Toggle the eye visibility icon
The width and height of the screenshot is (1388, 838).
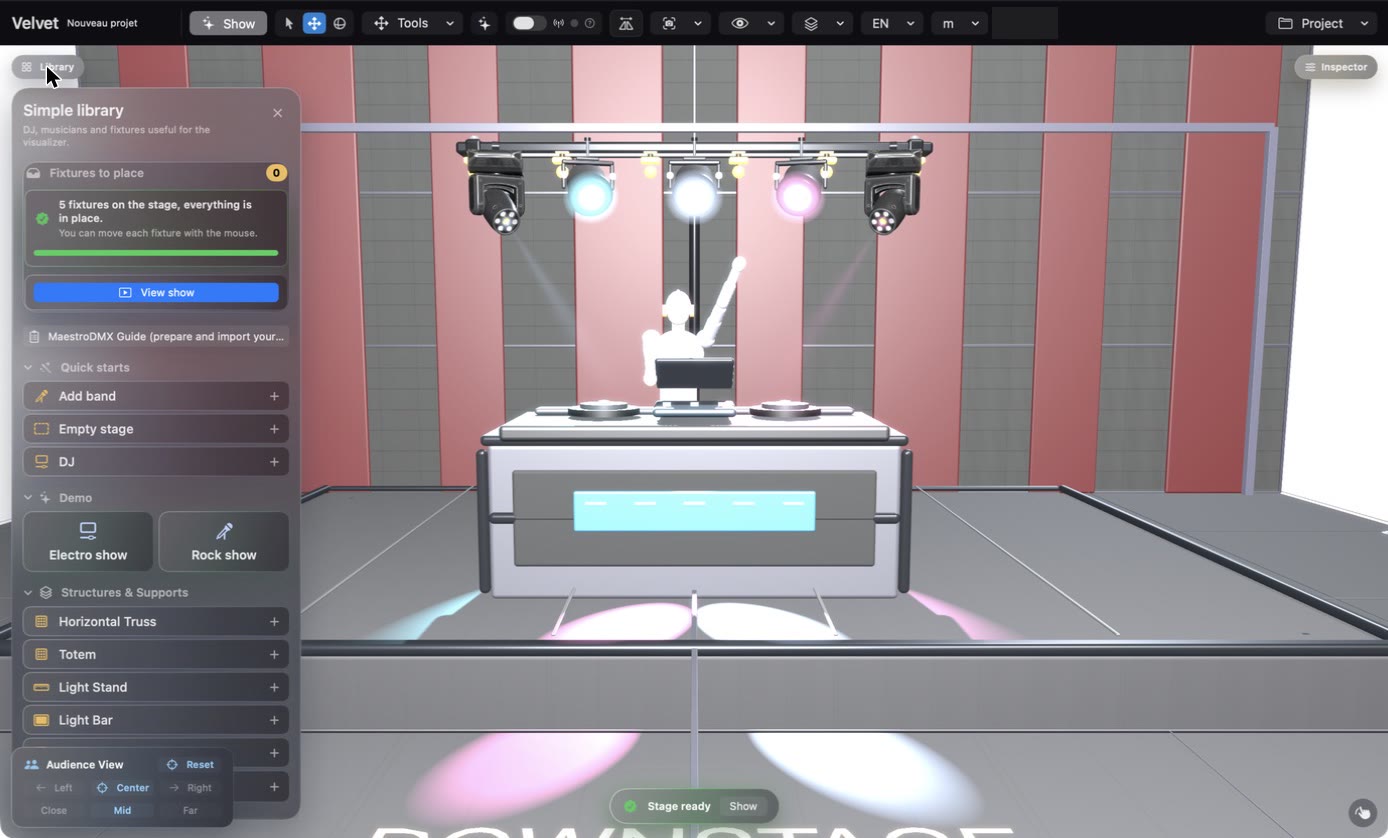(x=740, y=23)
